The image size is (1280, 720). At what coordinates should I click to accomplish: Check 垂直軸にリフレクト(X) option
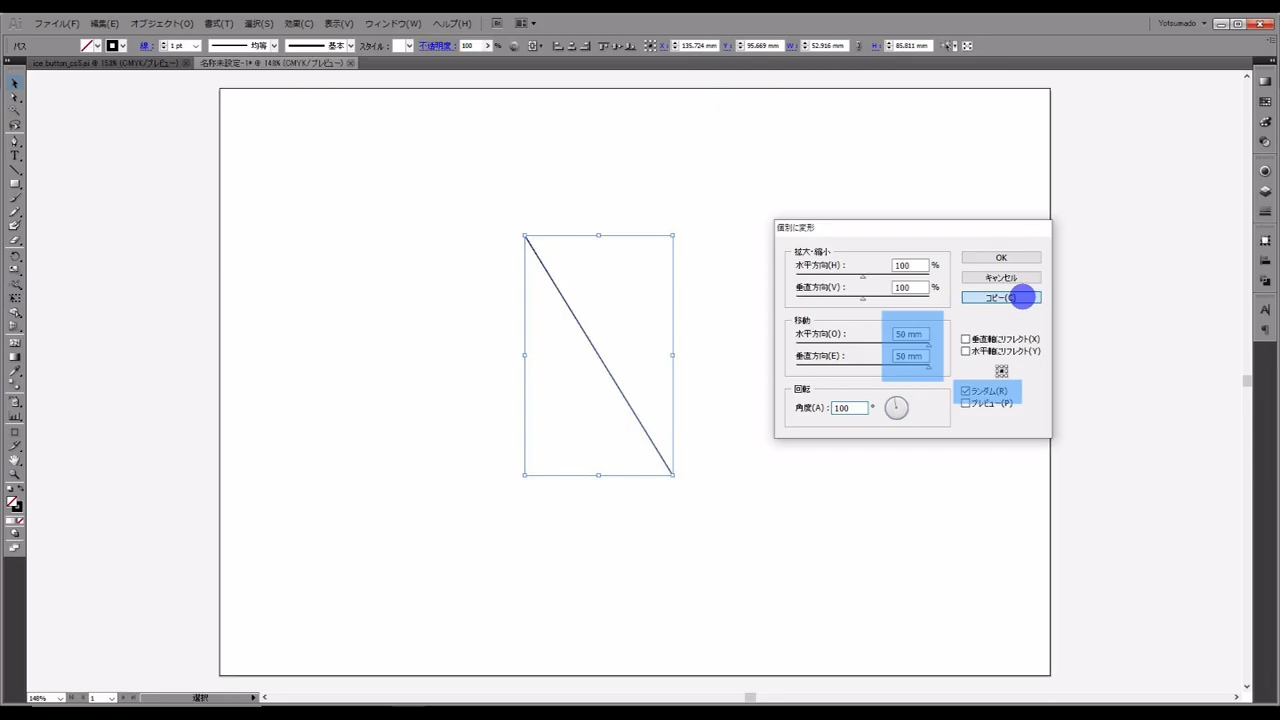966,339
